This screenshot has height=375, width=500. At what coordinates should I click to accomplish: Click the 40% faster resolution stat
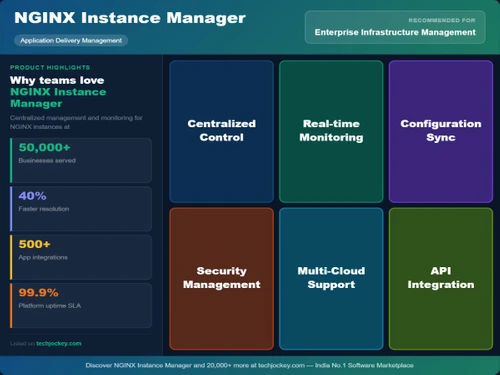(81, 209)
